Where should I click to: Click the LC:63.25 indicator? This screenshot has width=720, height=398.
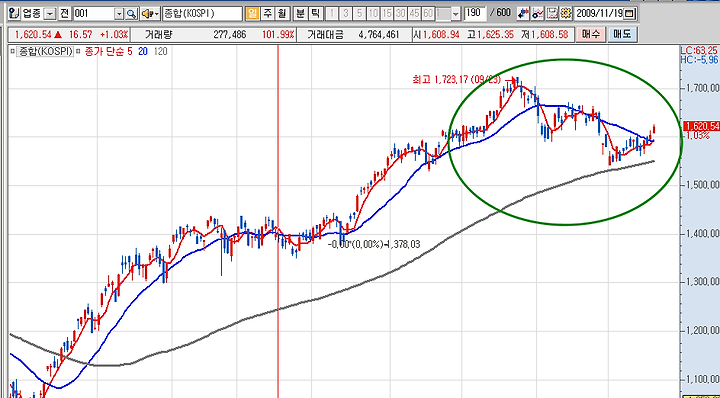700,50
